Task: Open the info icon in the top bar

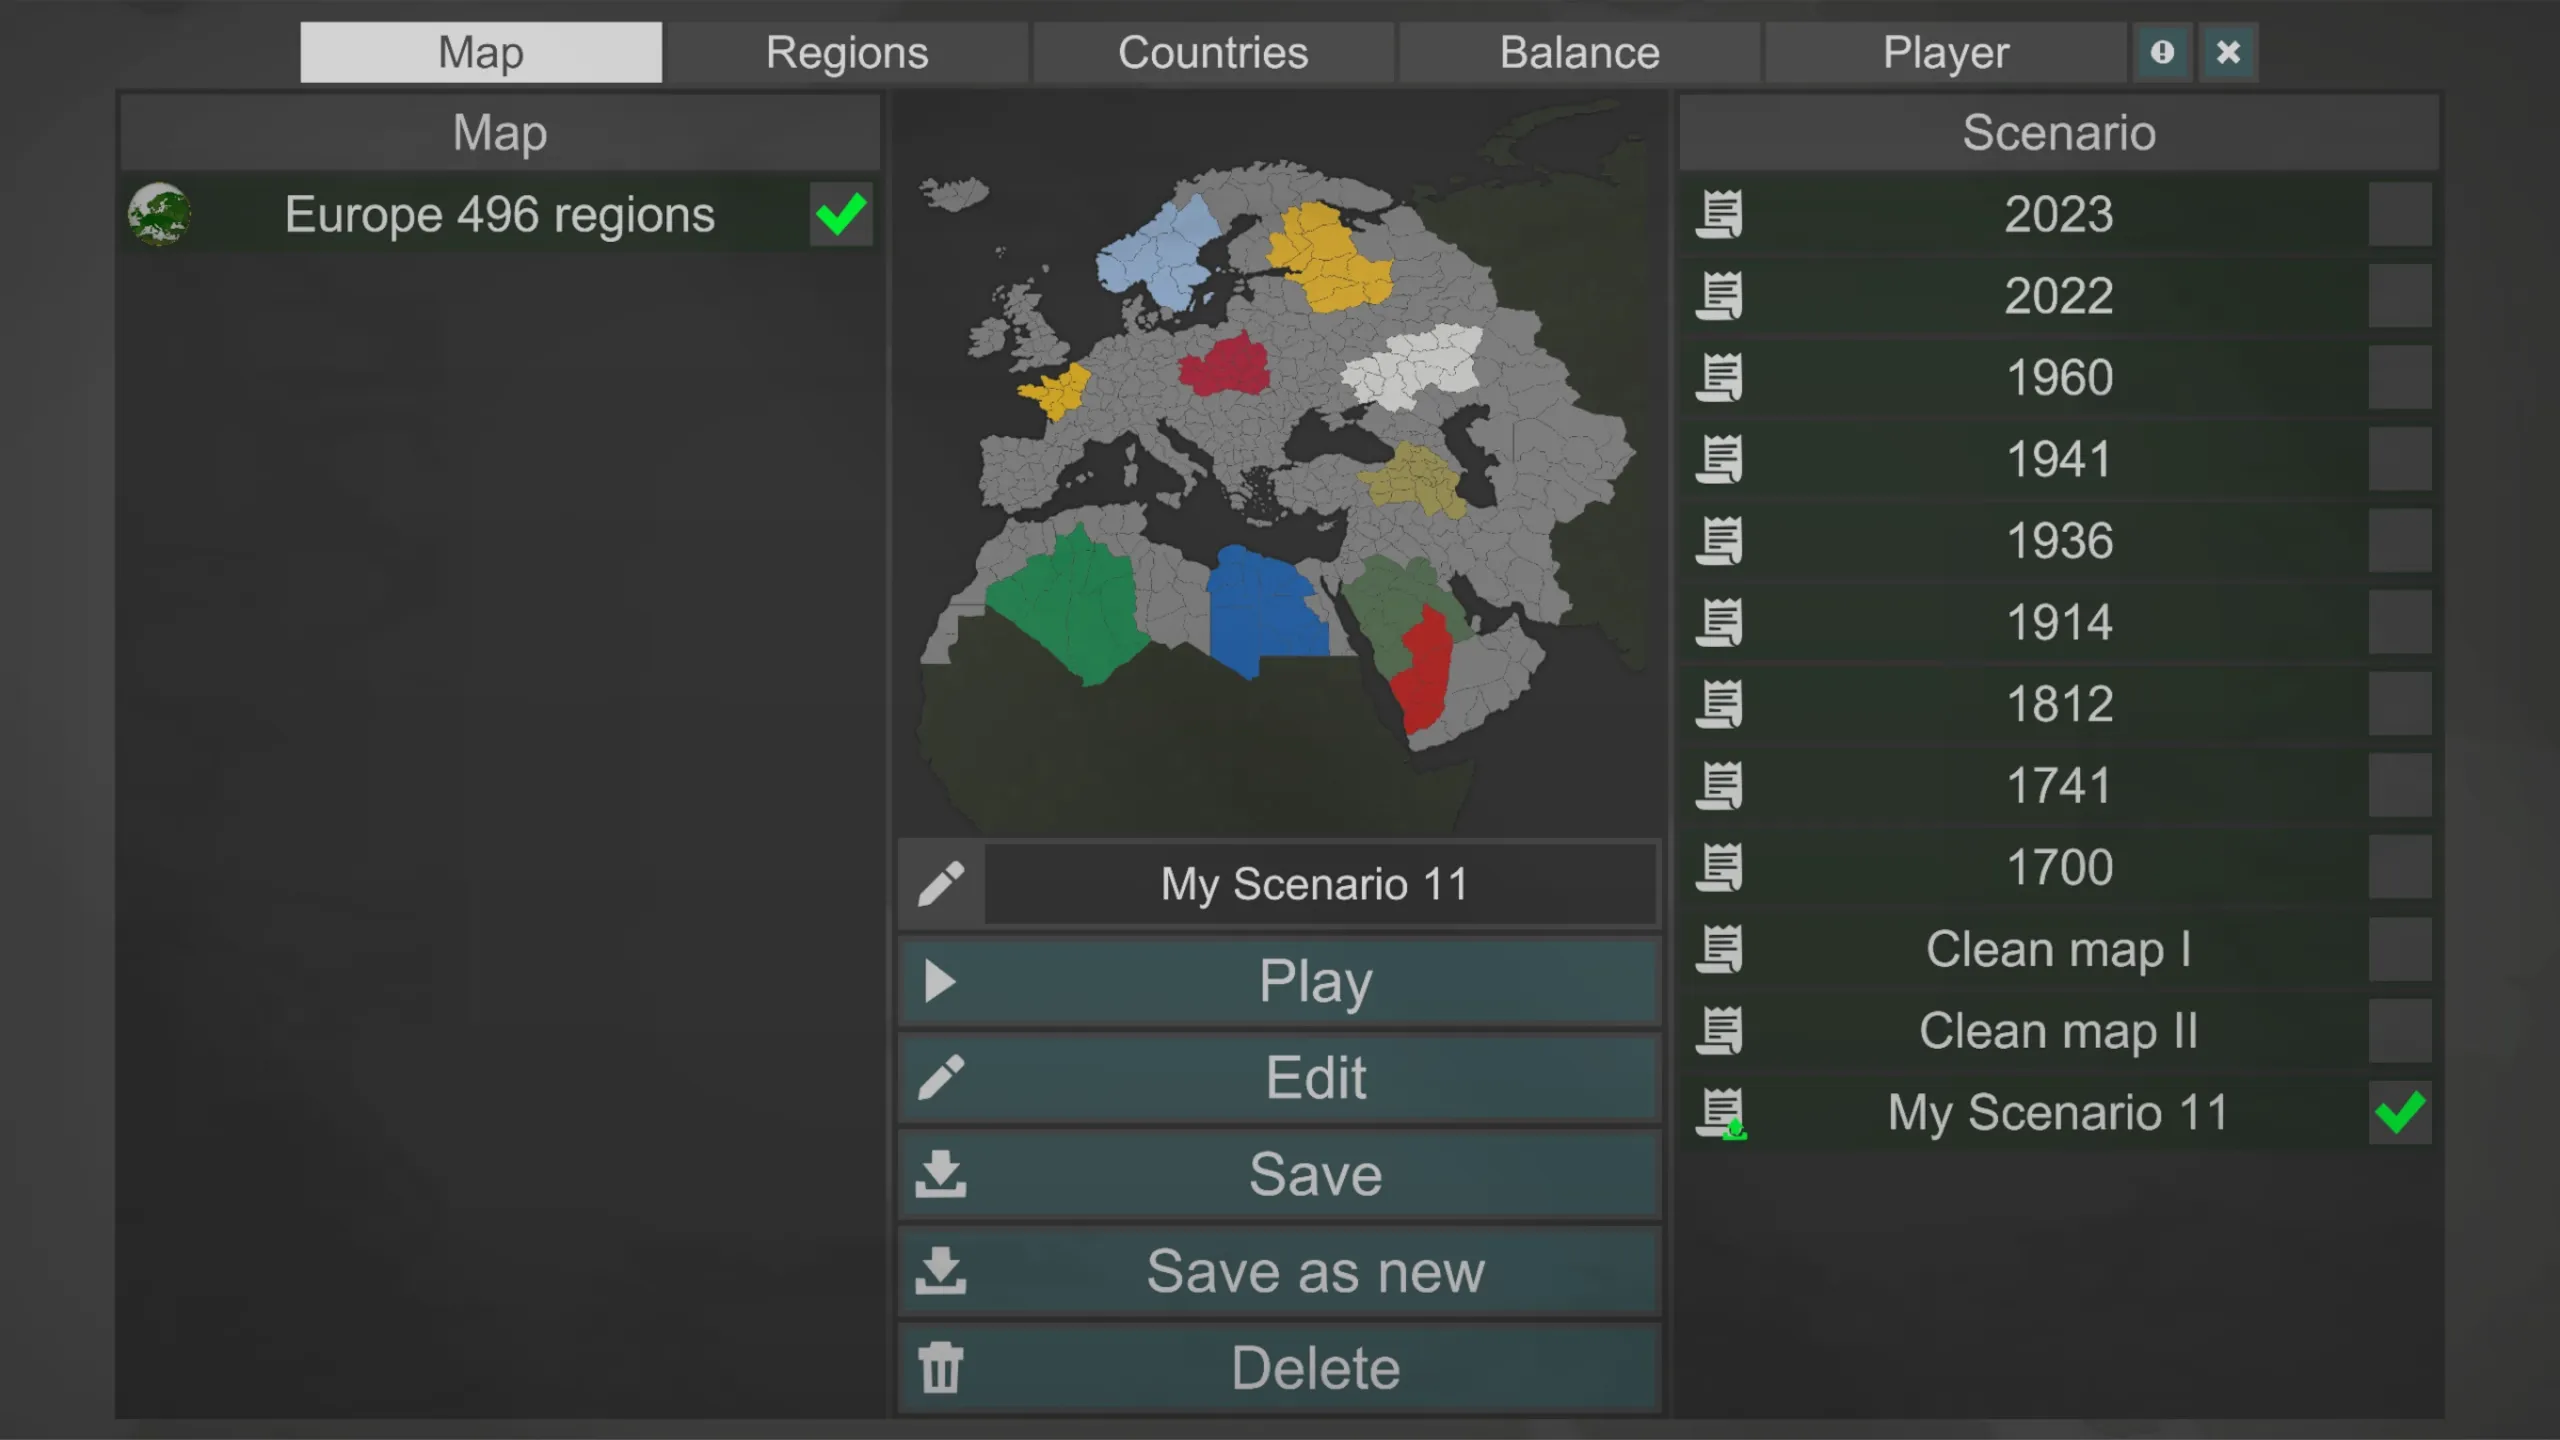Action: [x=2163, y=51]
